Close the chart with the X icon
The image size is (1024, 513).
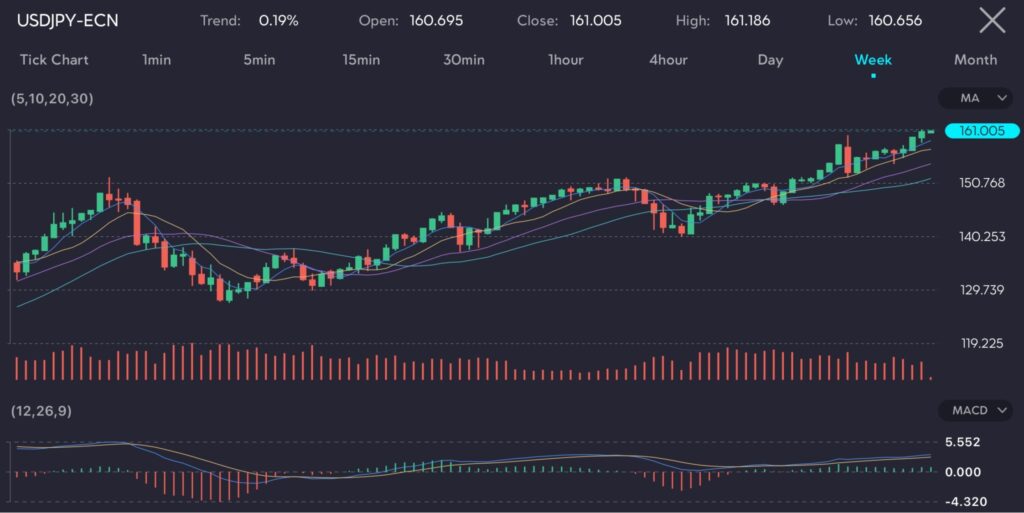[991, 20]
